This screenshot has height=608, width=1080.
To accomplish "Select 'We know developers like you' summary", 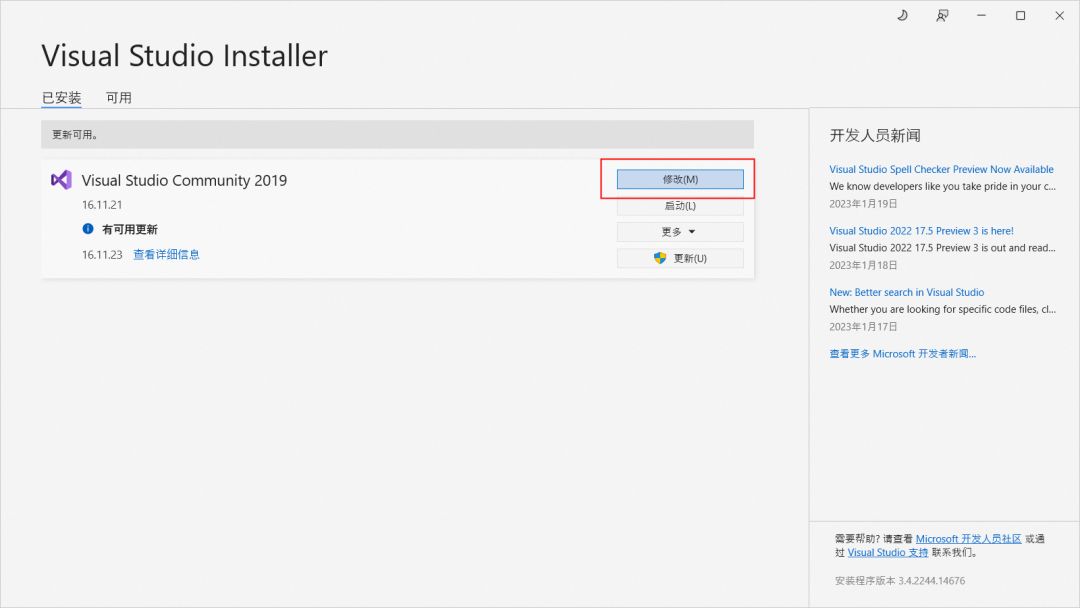I will click(942, 186).
